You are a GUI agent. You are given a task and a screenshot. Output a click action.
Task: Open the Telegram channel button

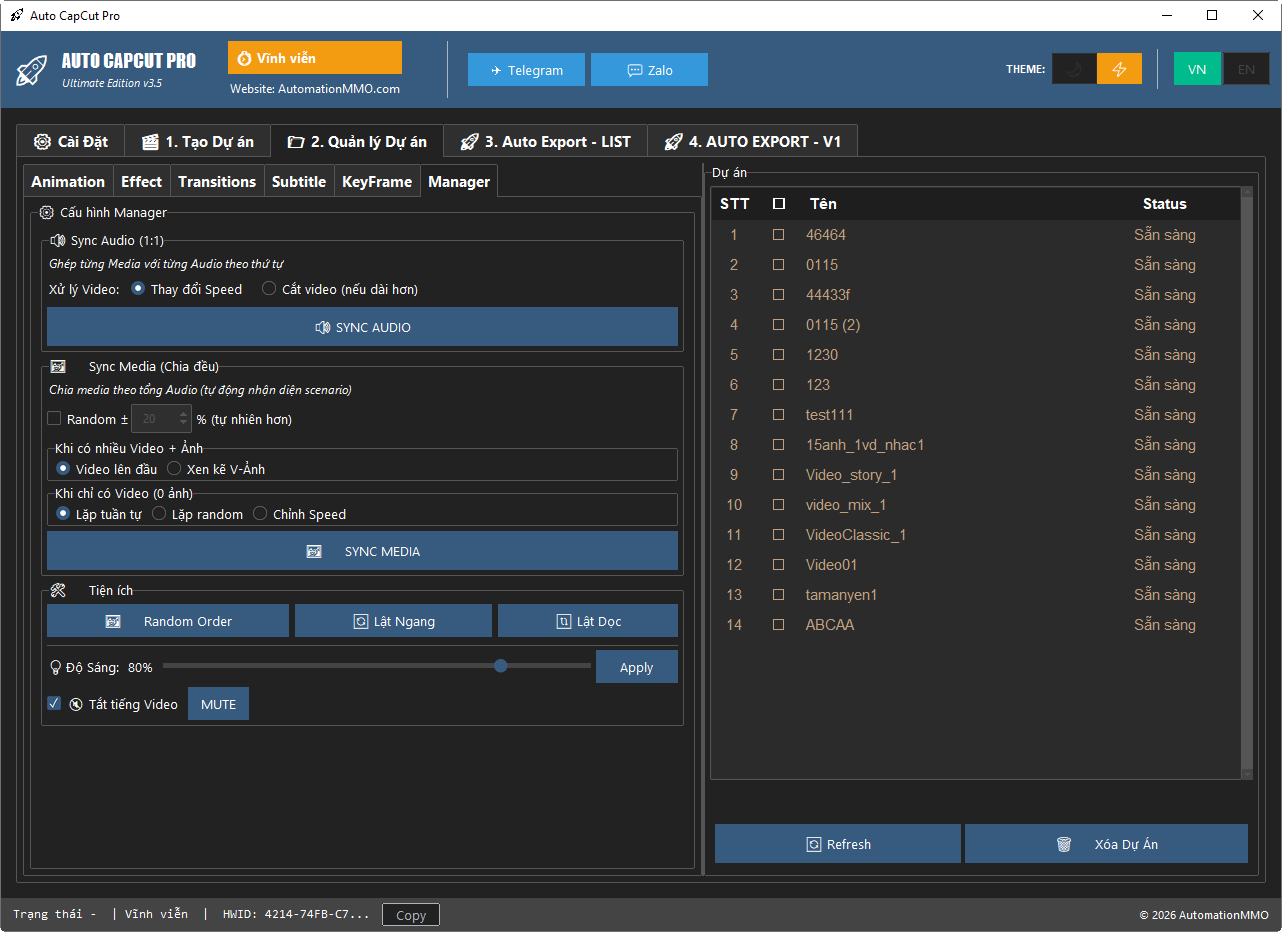click(526, 70)
